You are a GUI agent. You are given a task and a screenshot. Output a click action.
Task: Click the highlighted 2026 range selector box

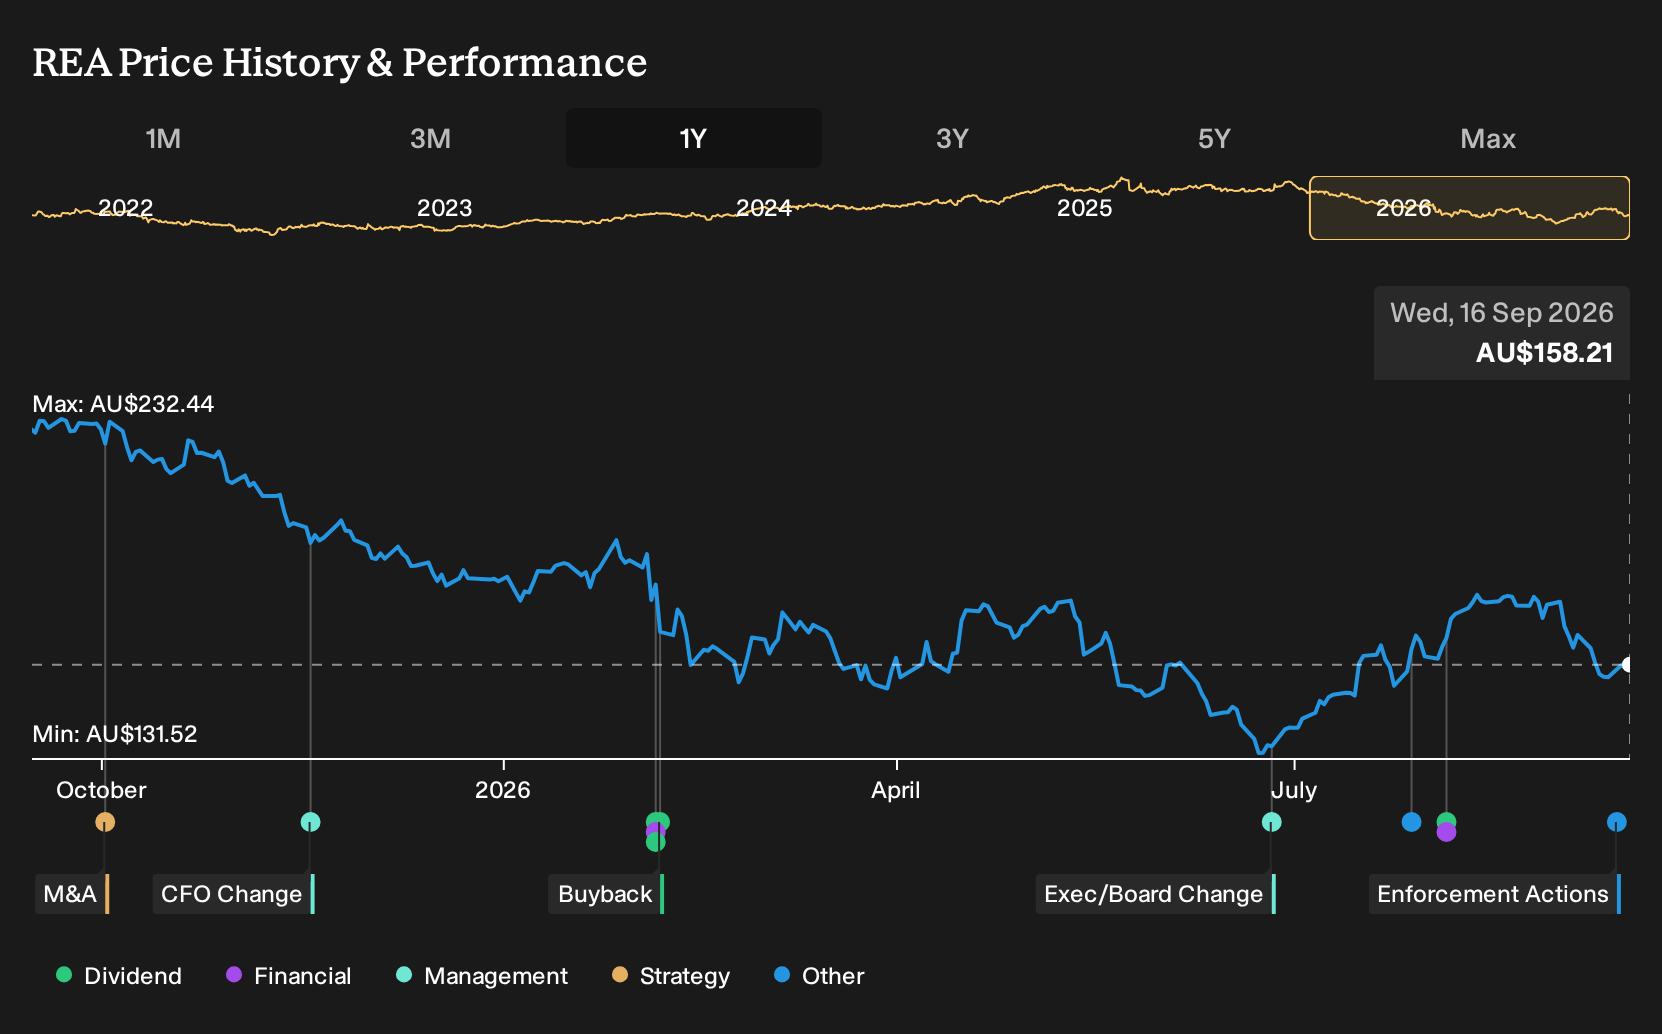click(1469, 208)
